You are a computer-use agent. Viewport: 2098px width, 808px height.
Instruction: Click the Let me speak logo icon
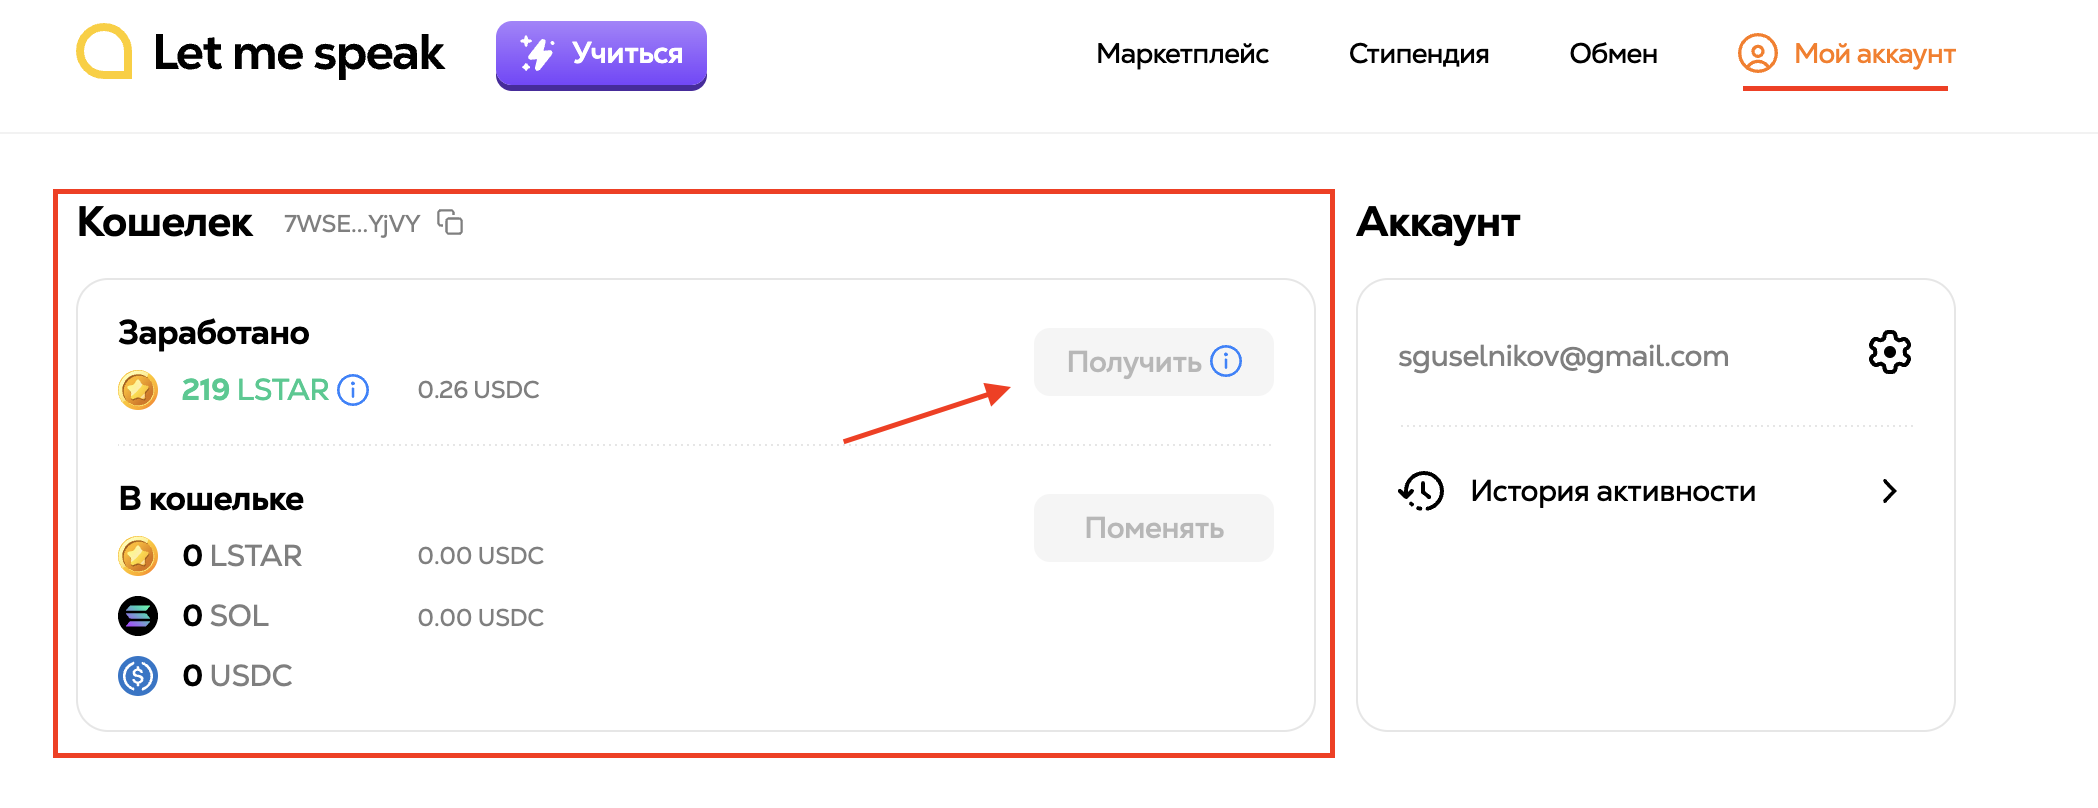104,51
